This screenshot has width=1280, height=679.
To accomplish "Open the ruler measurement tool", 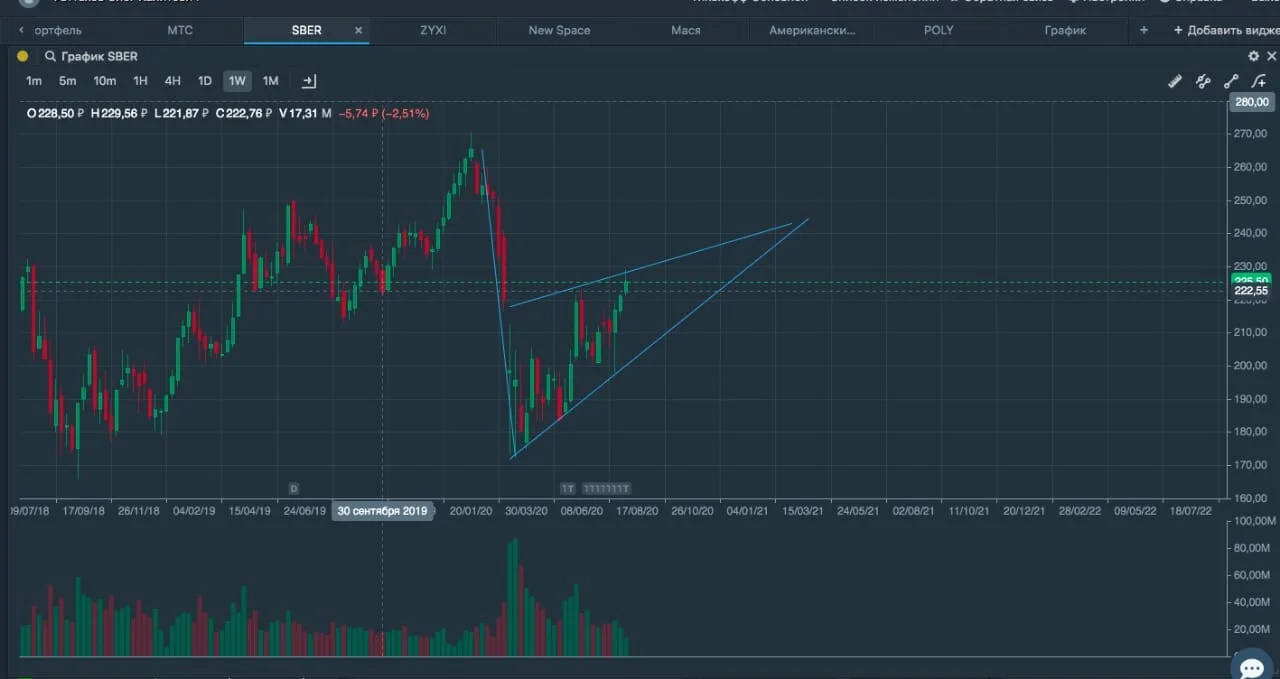I will 1175,82.
